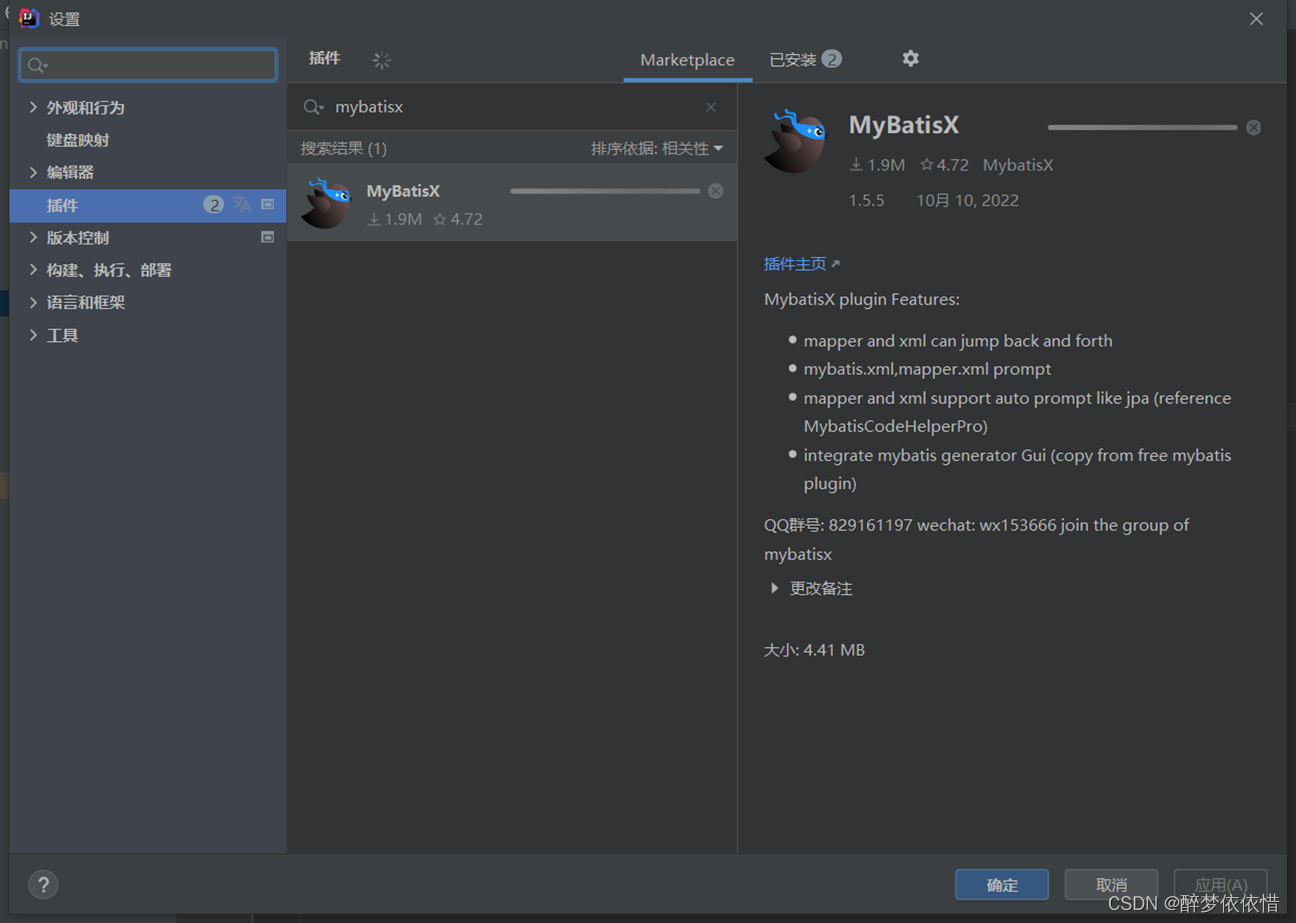Click large MyBatisX logo in detail pane
This screenshot has width=1296, height=923.
click(796, 141)
